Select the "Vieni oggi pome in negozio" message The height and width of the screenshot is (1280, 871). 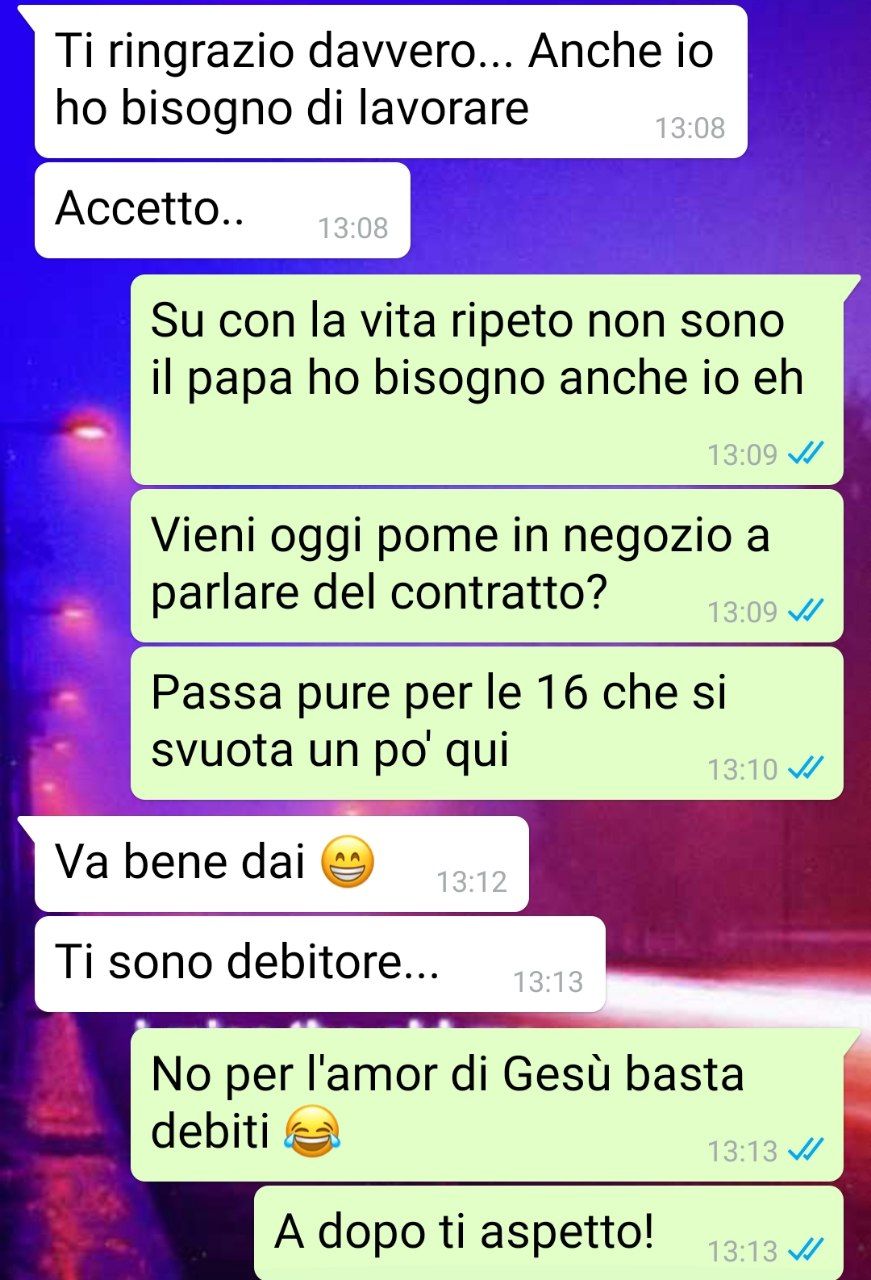click(487, 565)
